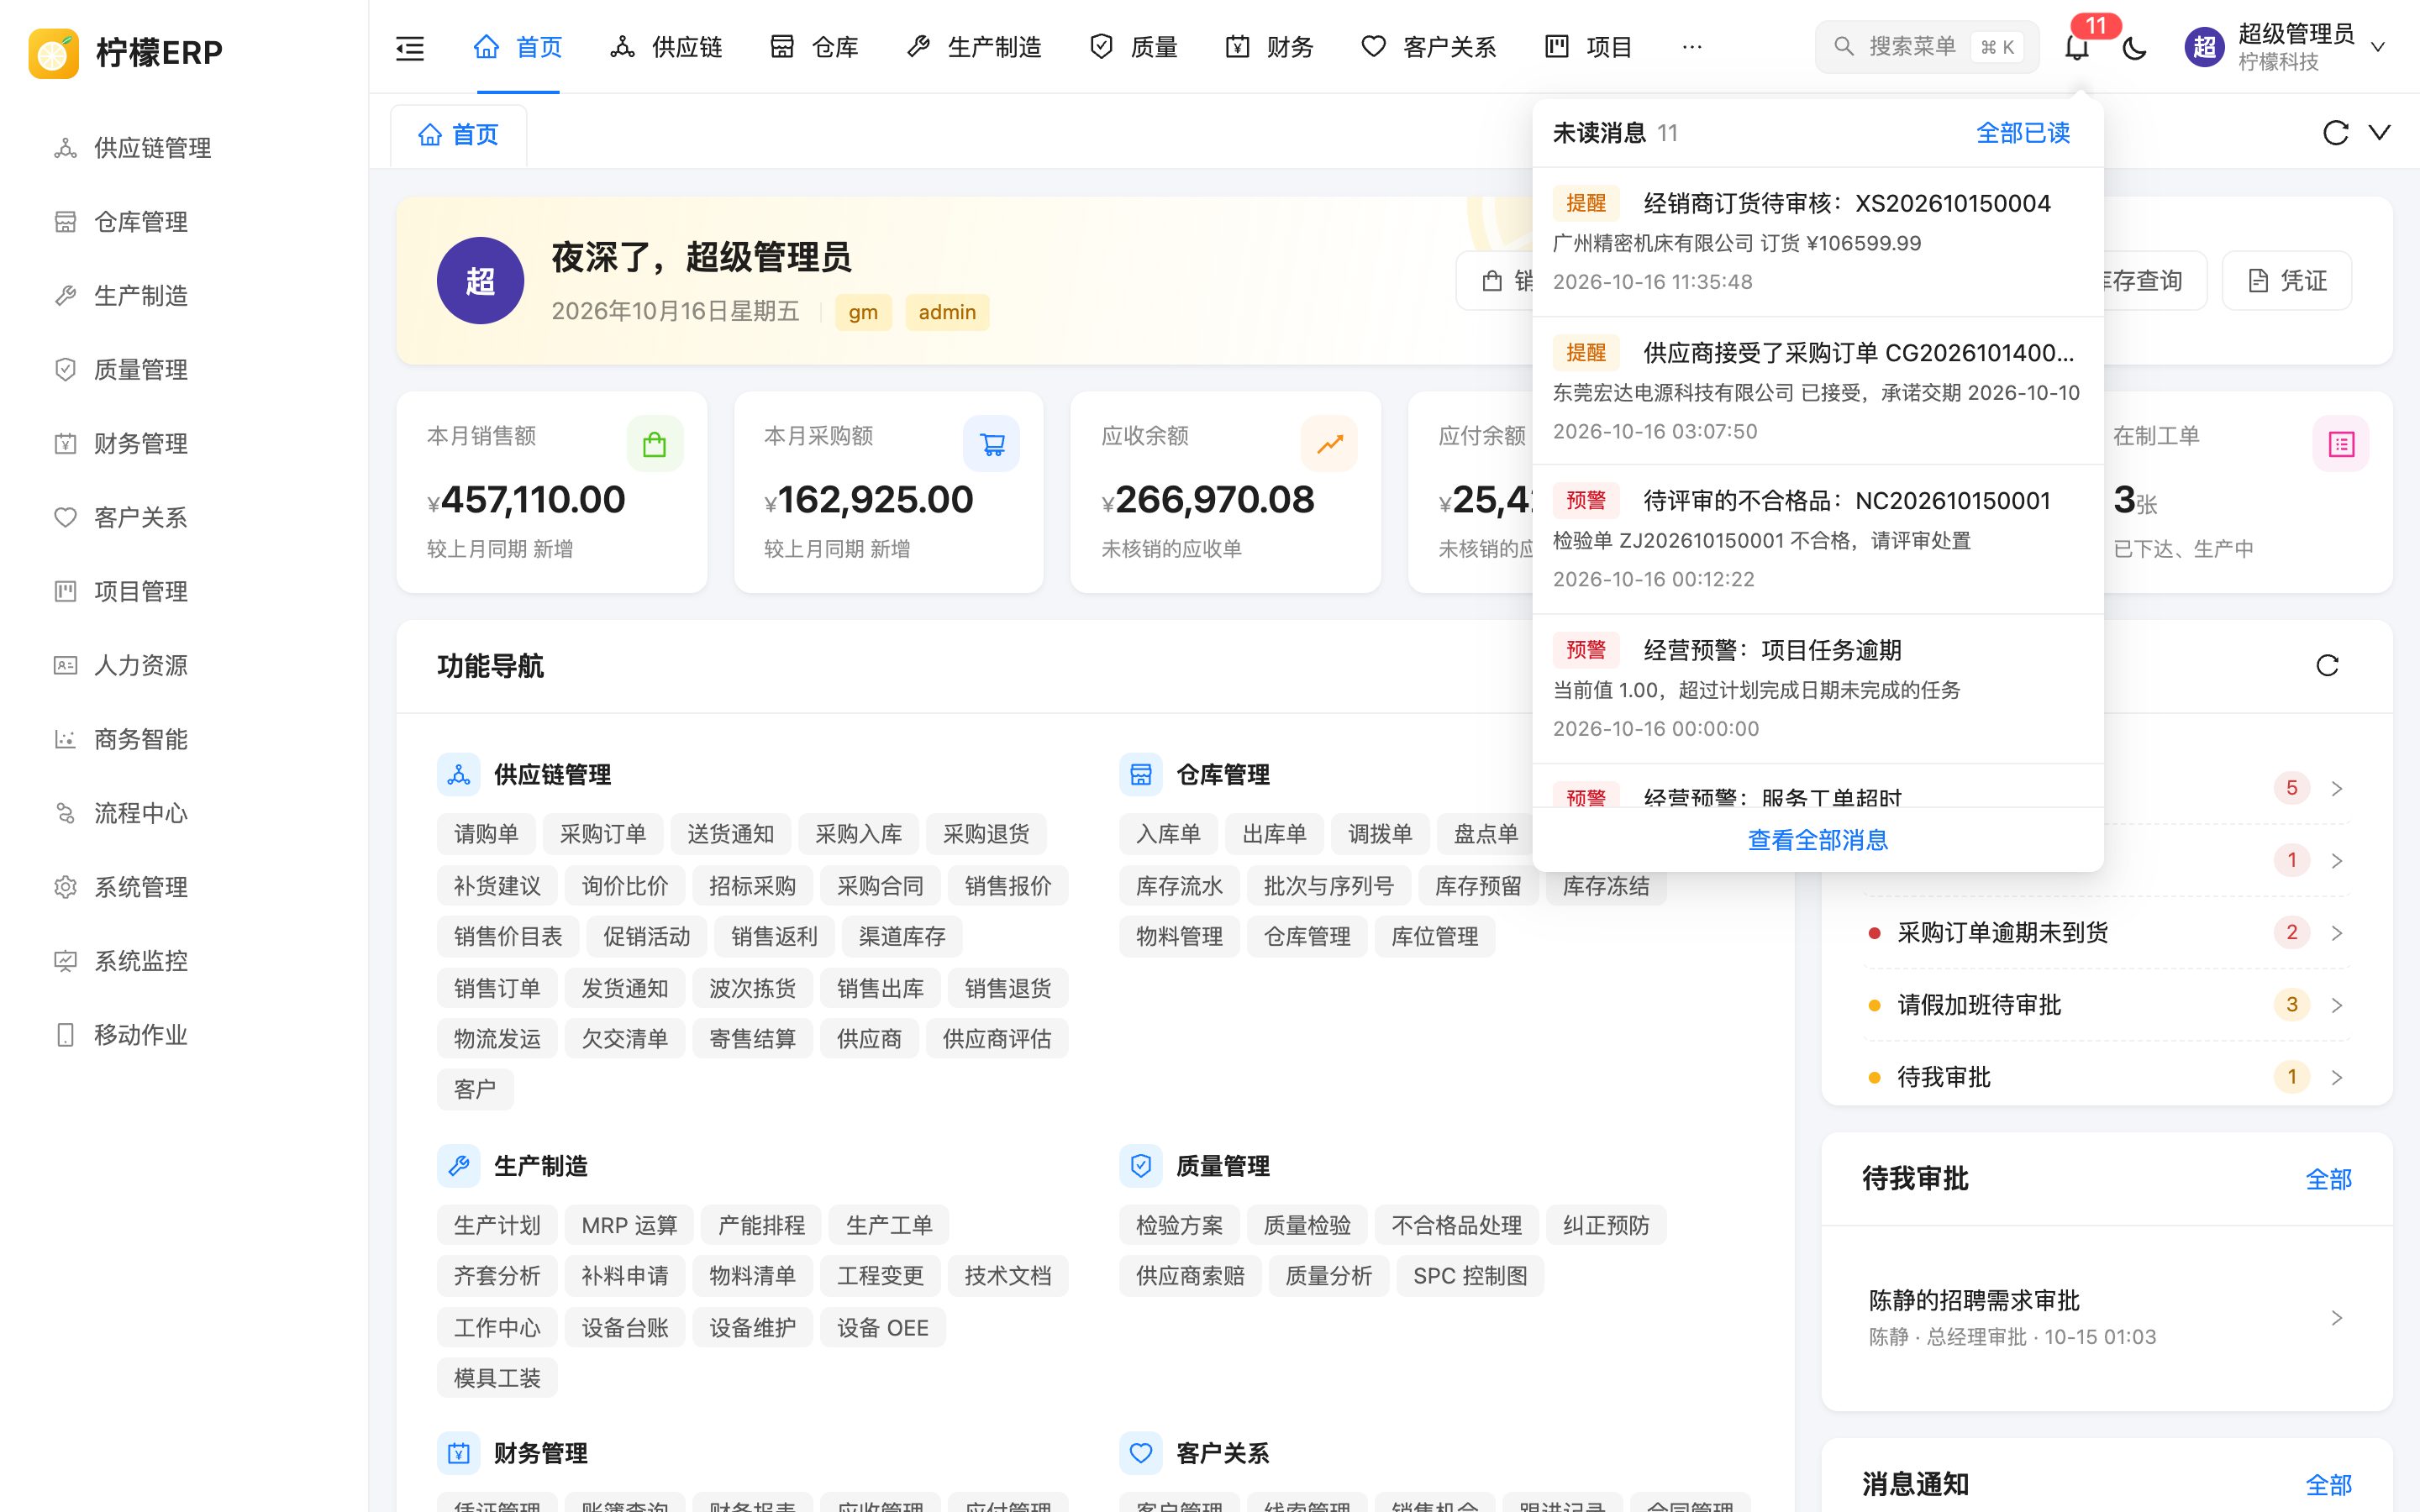Open the 凭证 shortcut button
The height and width of the screenshot is (1512, 2420).
[x=2287, y=281]
